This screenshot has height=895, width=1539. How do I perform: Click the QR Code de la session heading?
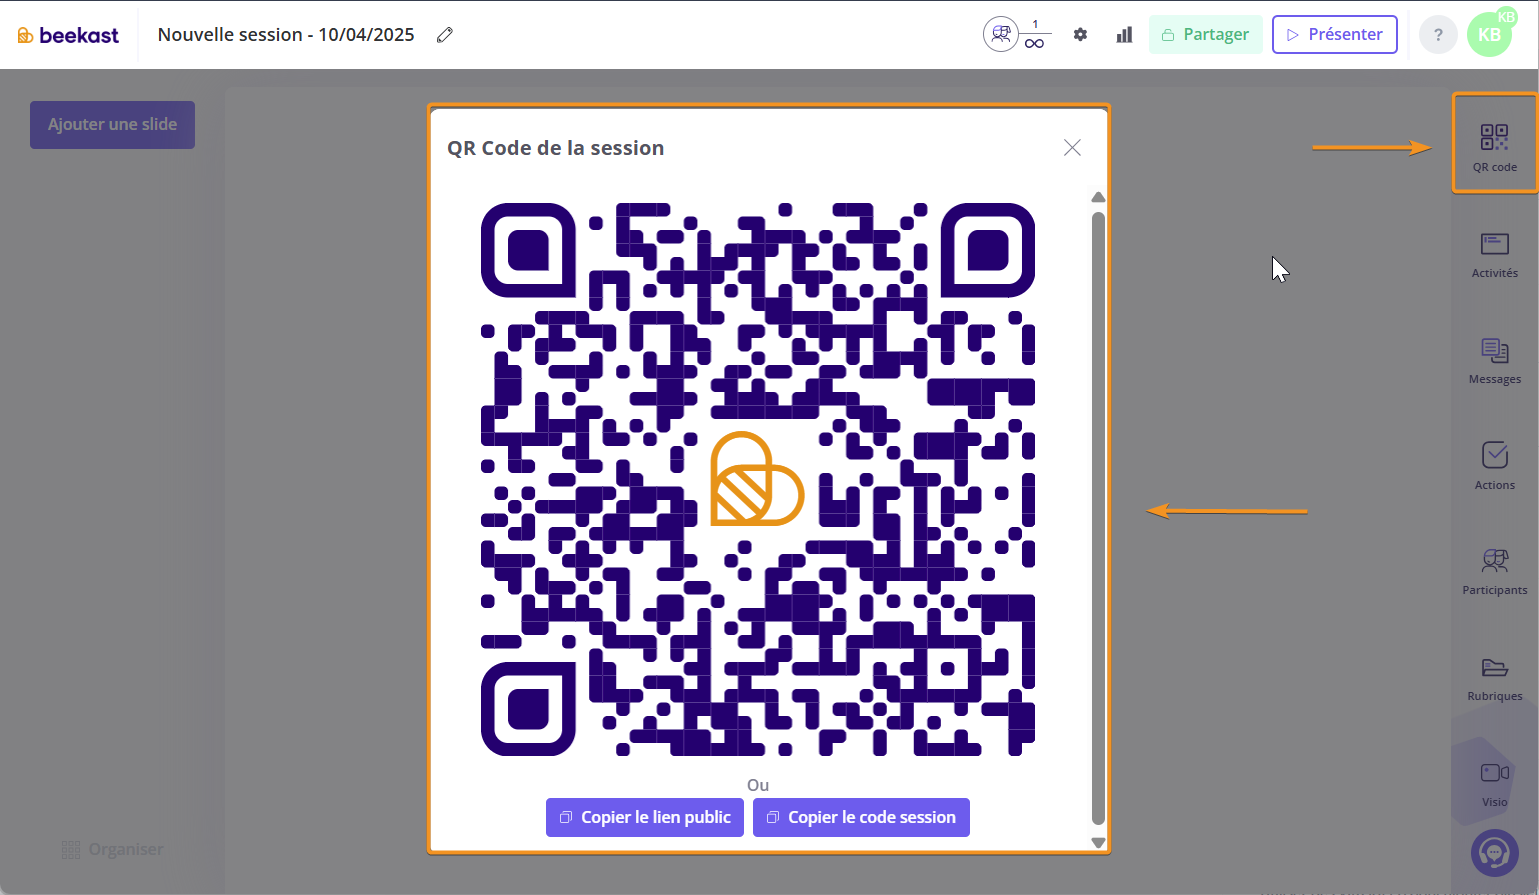pos(555,148)
